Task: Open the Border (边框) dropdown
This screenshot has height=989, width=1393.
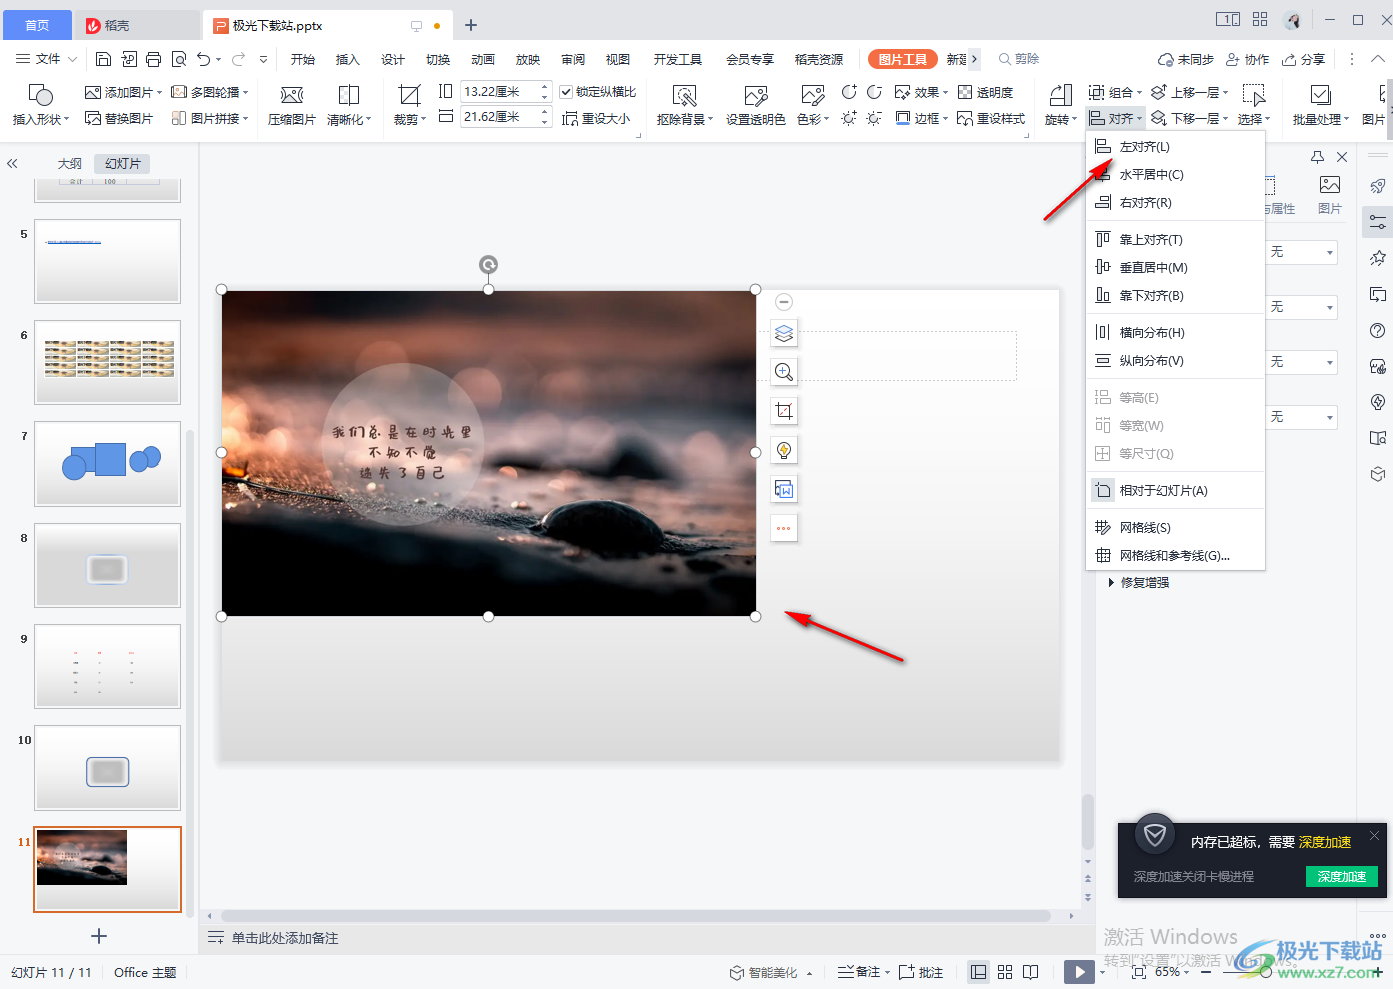Action: click(921, 118)
